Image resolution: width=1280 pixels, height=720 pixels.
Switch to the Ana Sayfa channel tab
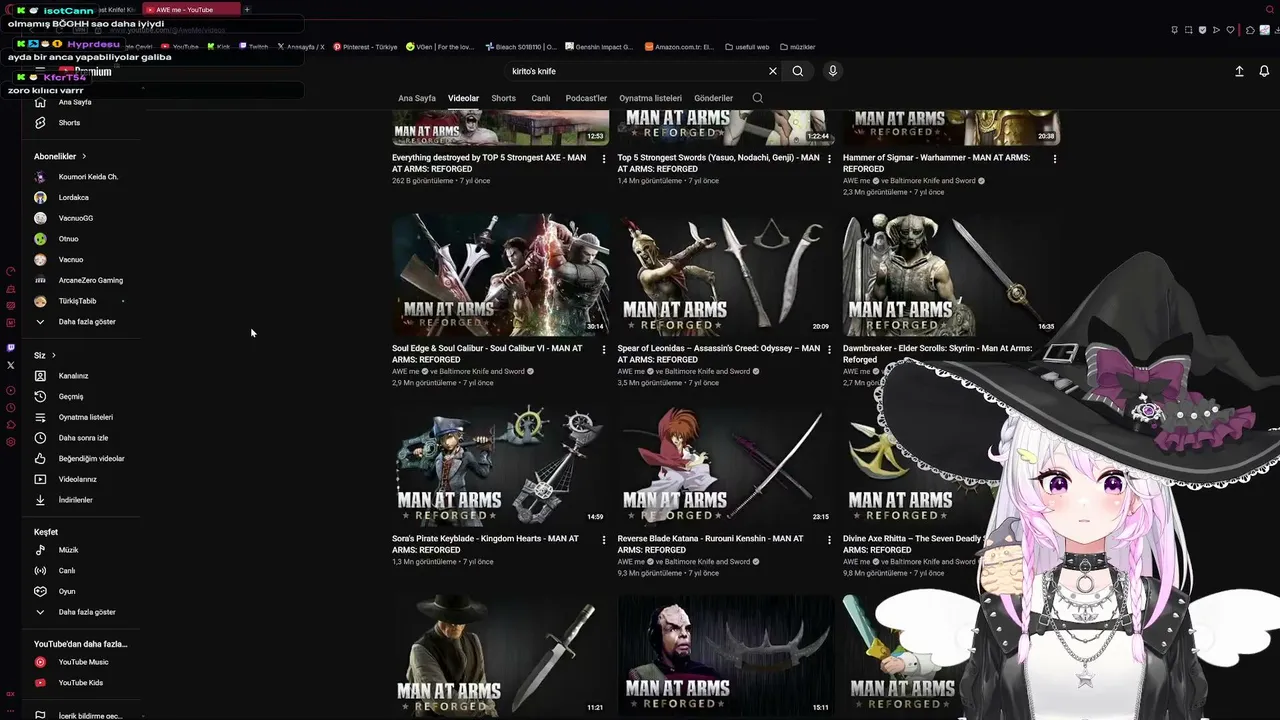click(417, 98)
